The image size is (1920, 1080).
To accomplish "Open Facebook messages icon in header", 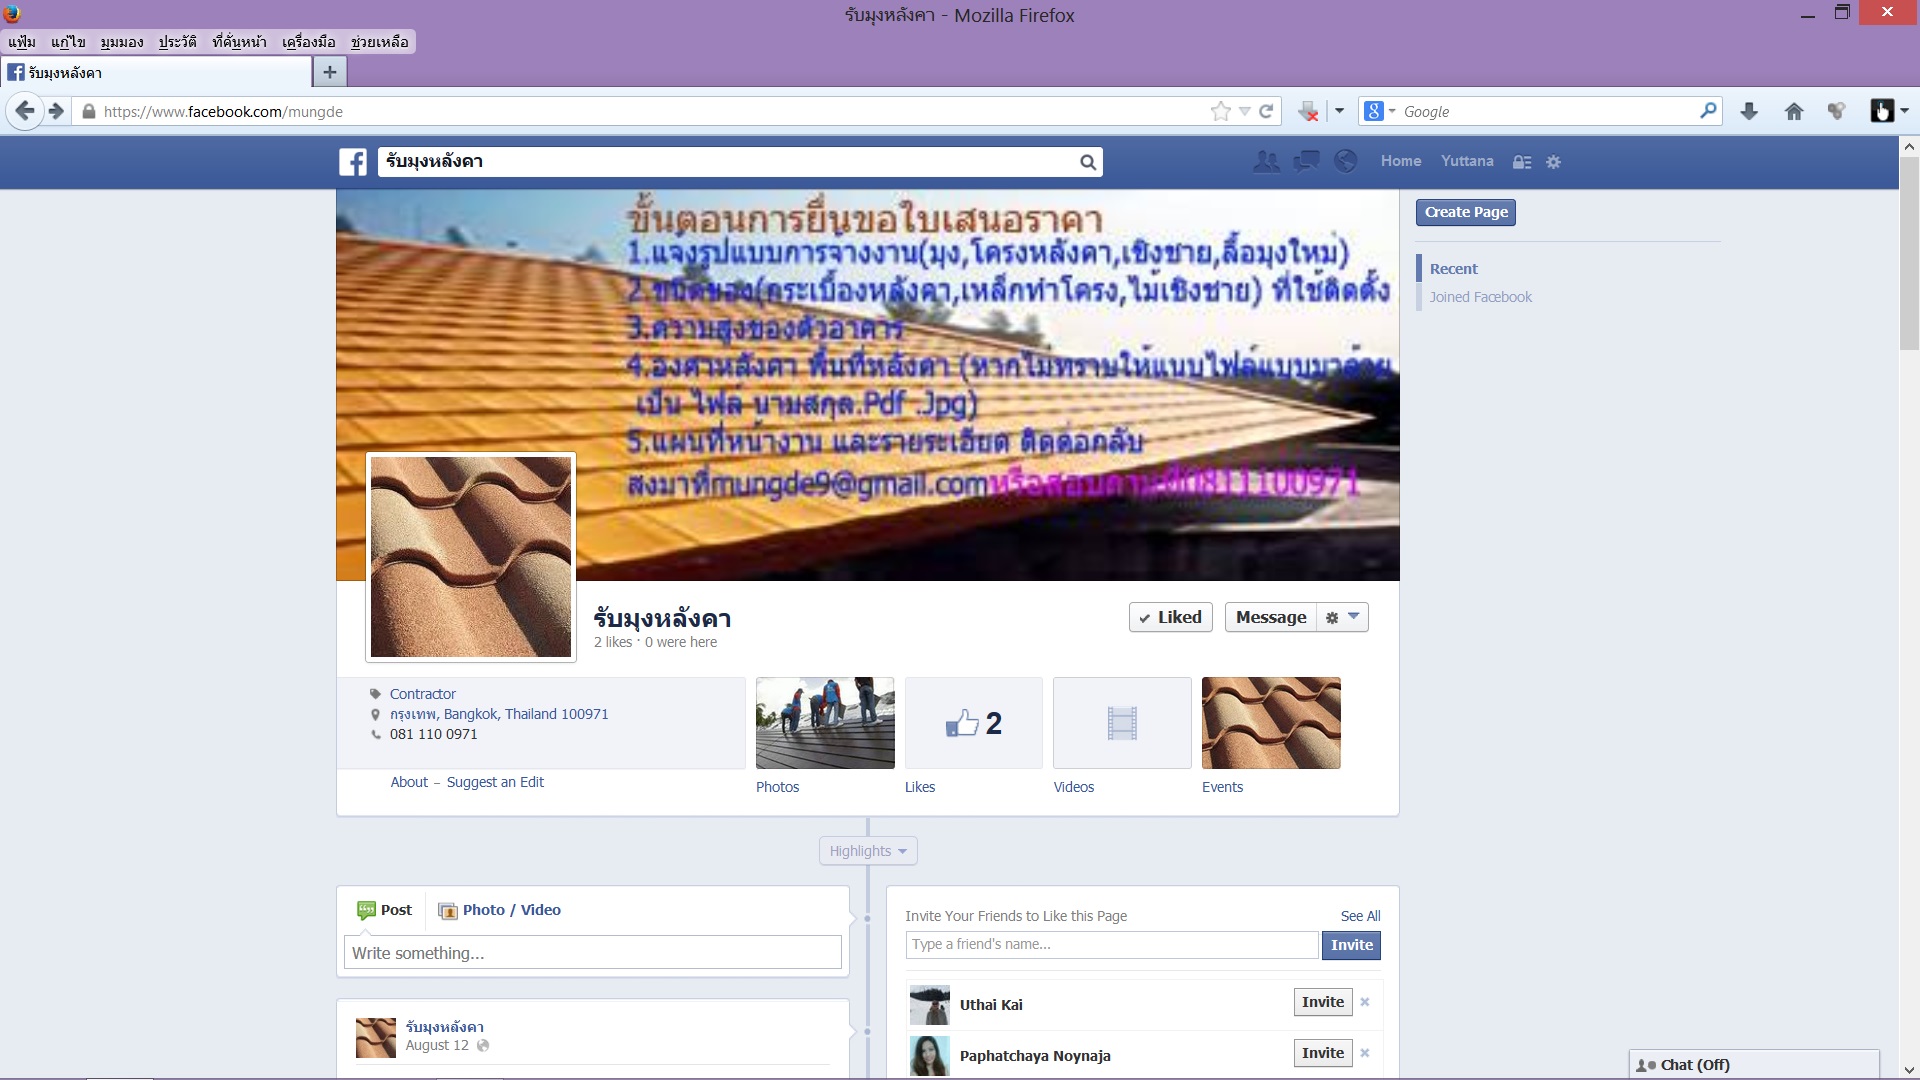I will pos(1306,161).
